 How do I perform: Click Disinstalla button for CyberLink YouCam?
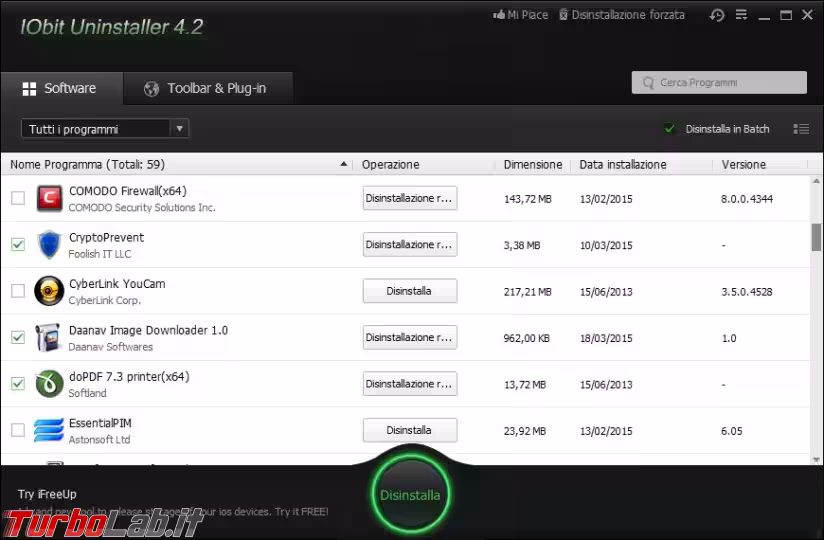pos(409,290)
